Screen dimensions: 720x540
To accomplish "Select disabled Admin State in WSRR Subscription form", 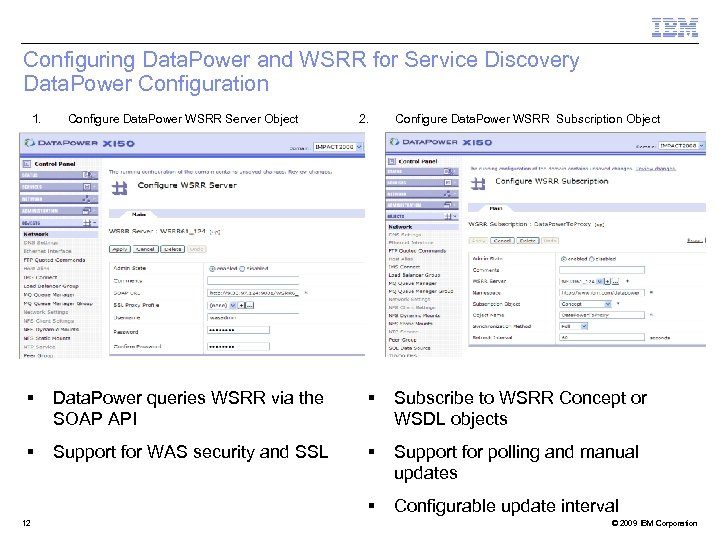I will pyautogui.click(x=591, y=259).
